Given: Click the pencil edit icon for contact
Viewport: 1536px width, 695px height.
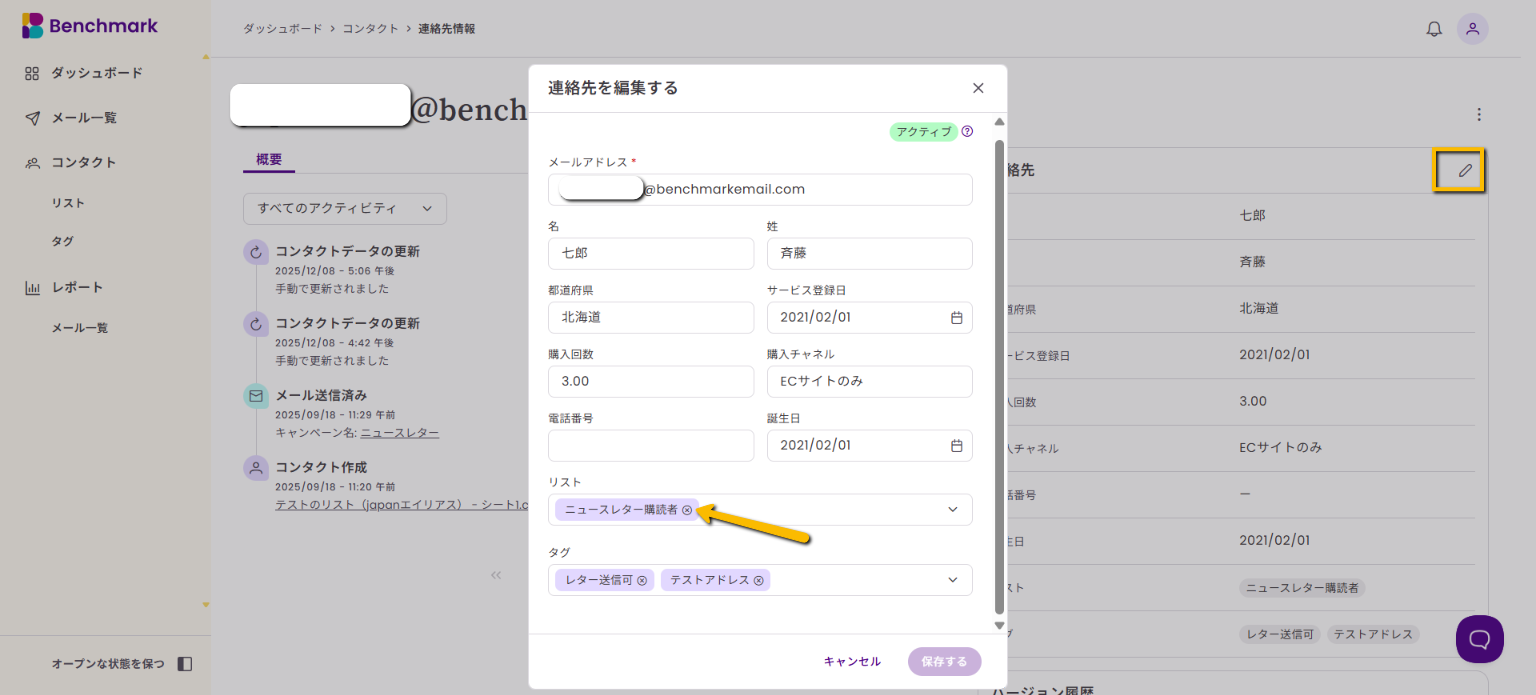Looking at the screenshot, I should 1465,170.
